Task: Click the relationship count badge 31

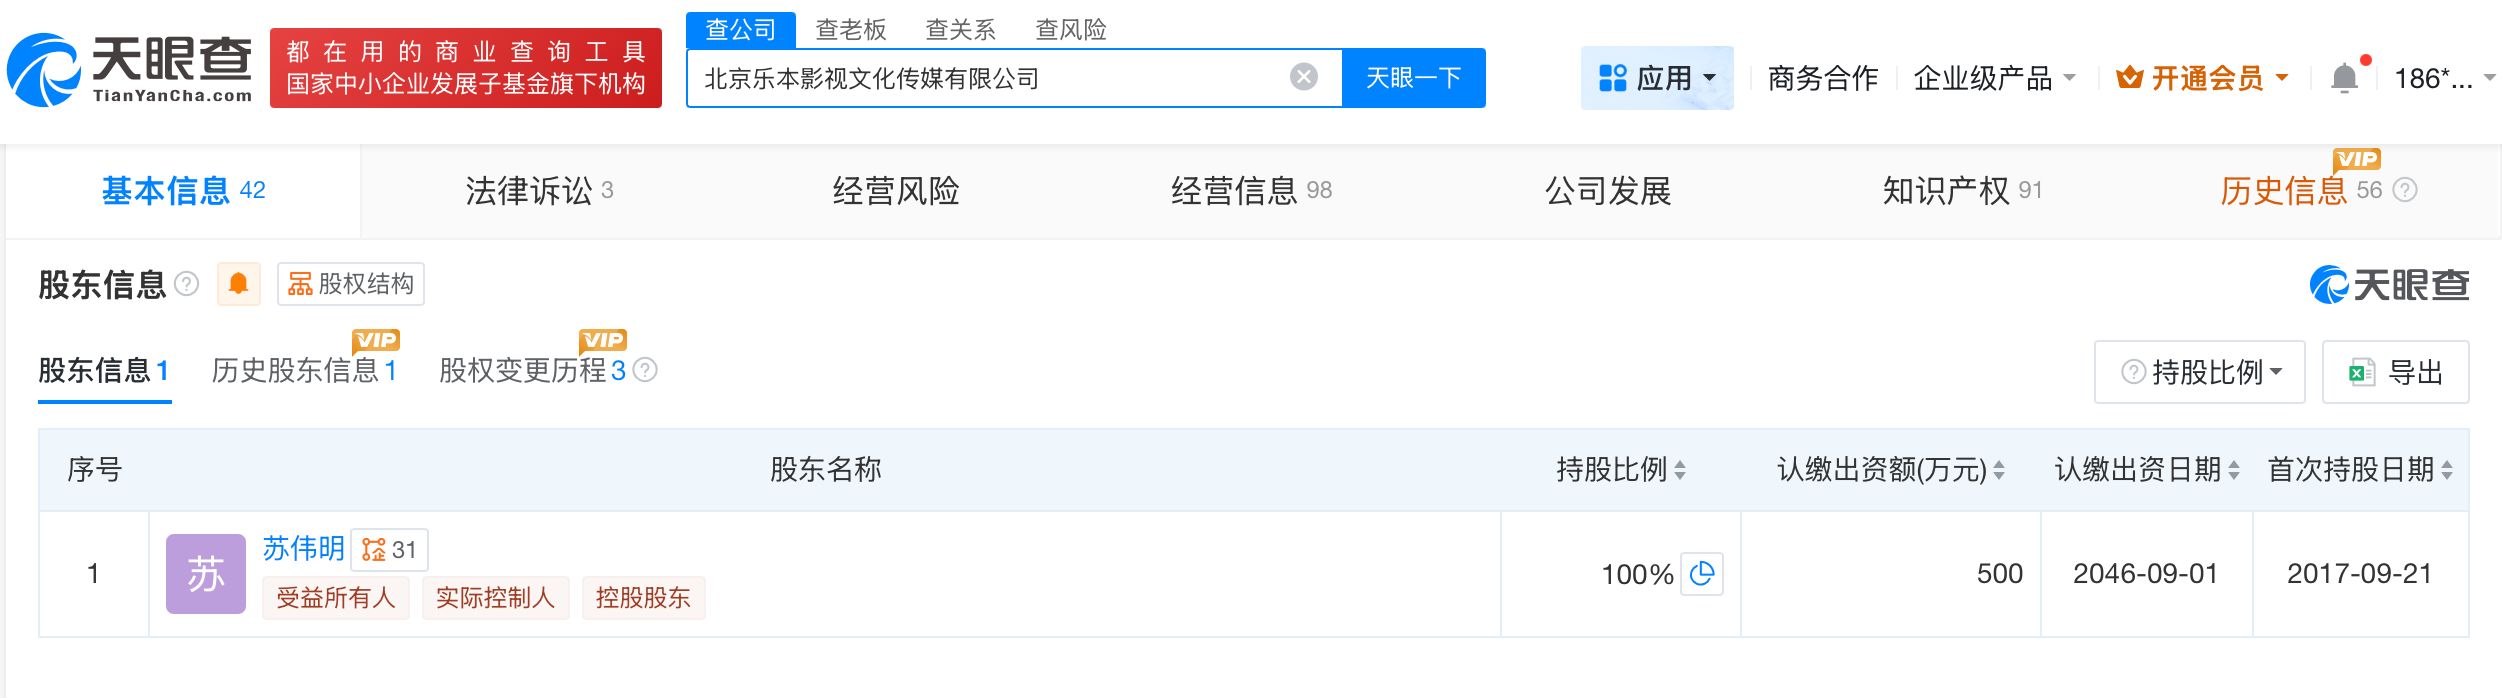Action: (x=389, y=550)
